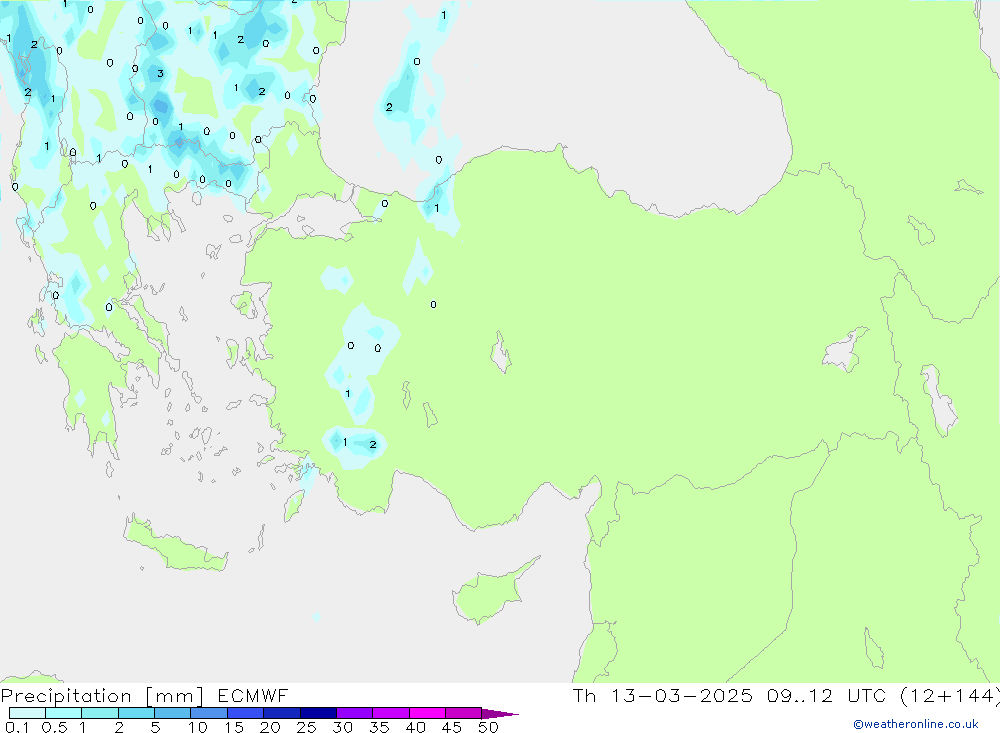
Task: Click the 0.5–1 mm legend color swatch
Action: pyautogui.click(x=63, y=713)
